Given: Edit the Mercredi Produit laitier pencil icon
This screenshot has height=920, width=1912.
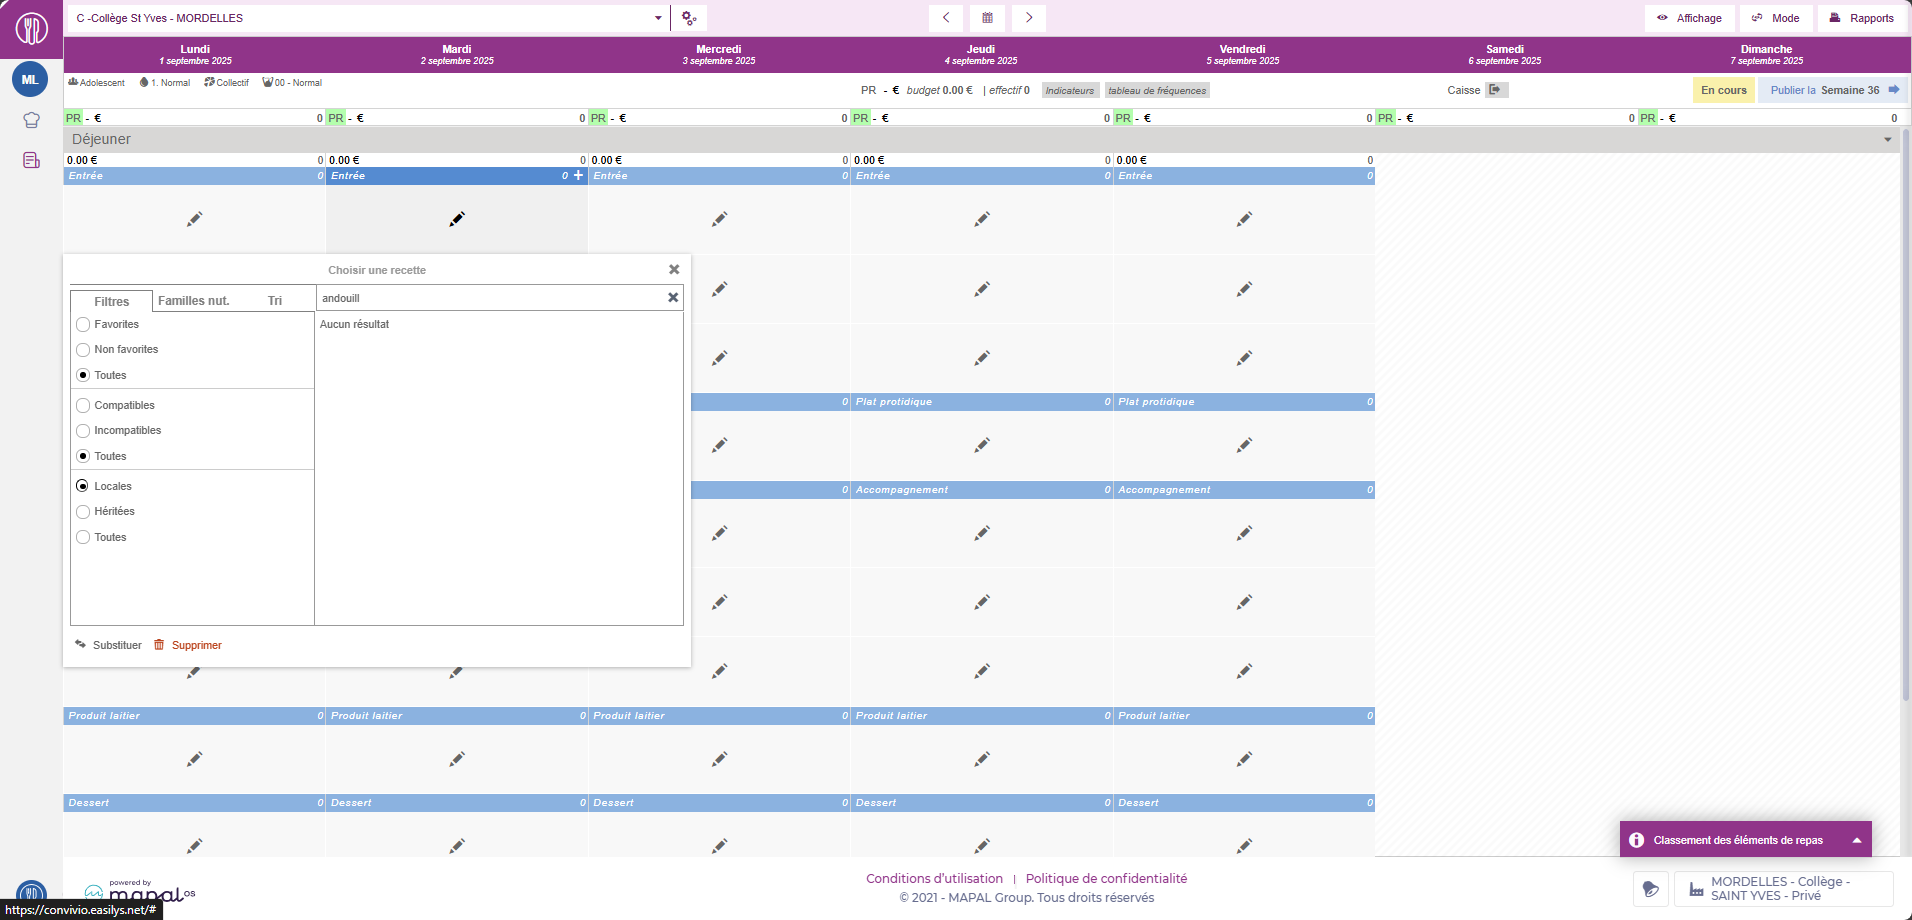Looking at the screenshot, I should [x=719, y=759].
